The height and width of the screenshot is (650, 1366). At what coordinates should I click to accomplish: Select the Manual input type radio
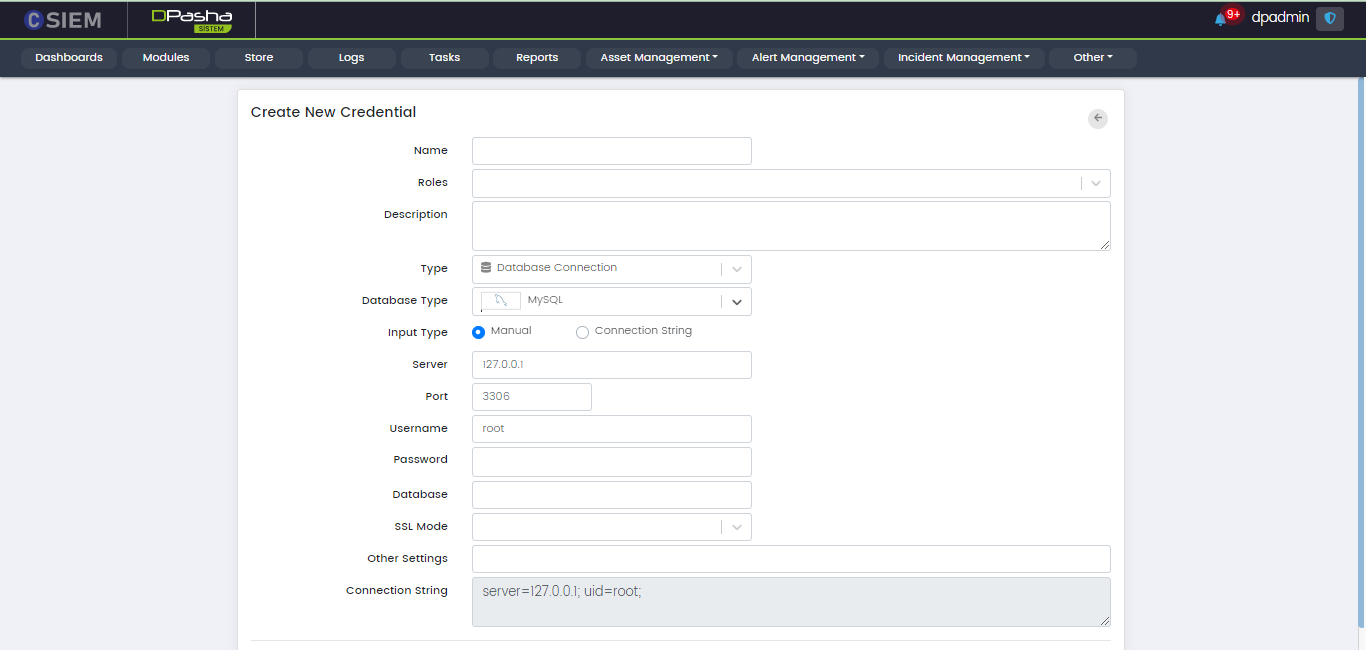tap(478, 332)
